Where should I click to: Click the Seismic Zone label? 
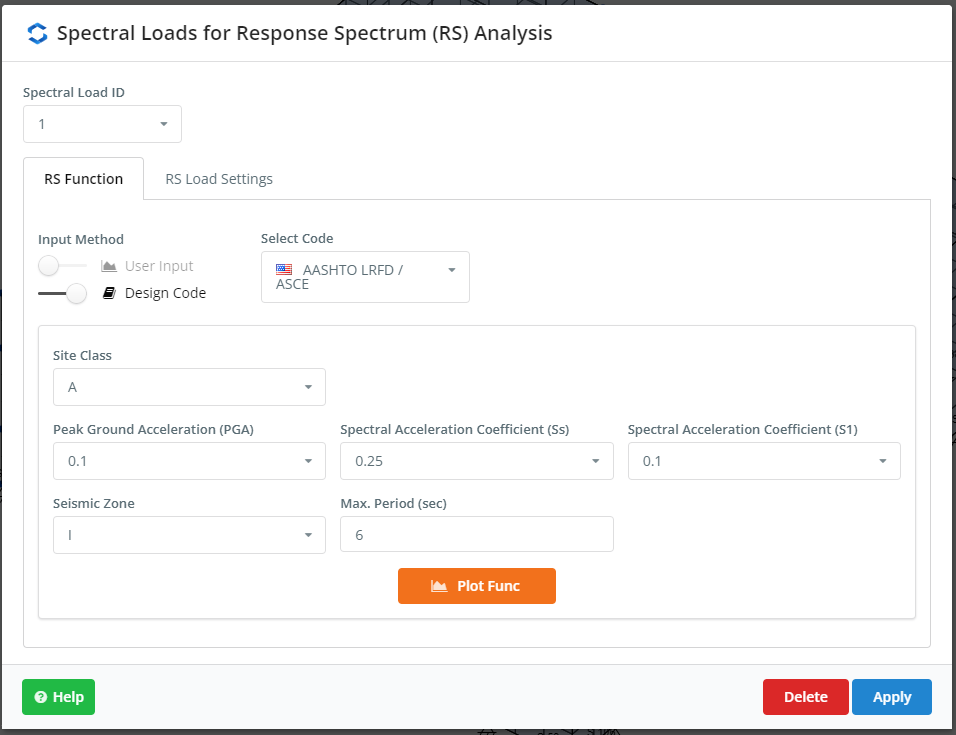(94, 503)
